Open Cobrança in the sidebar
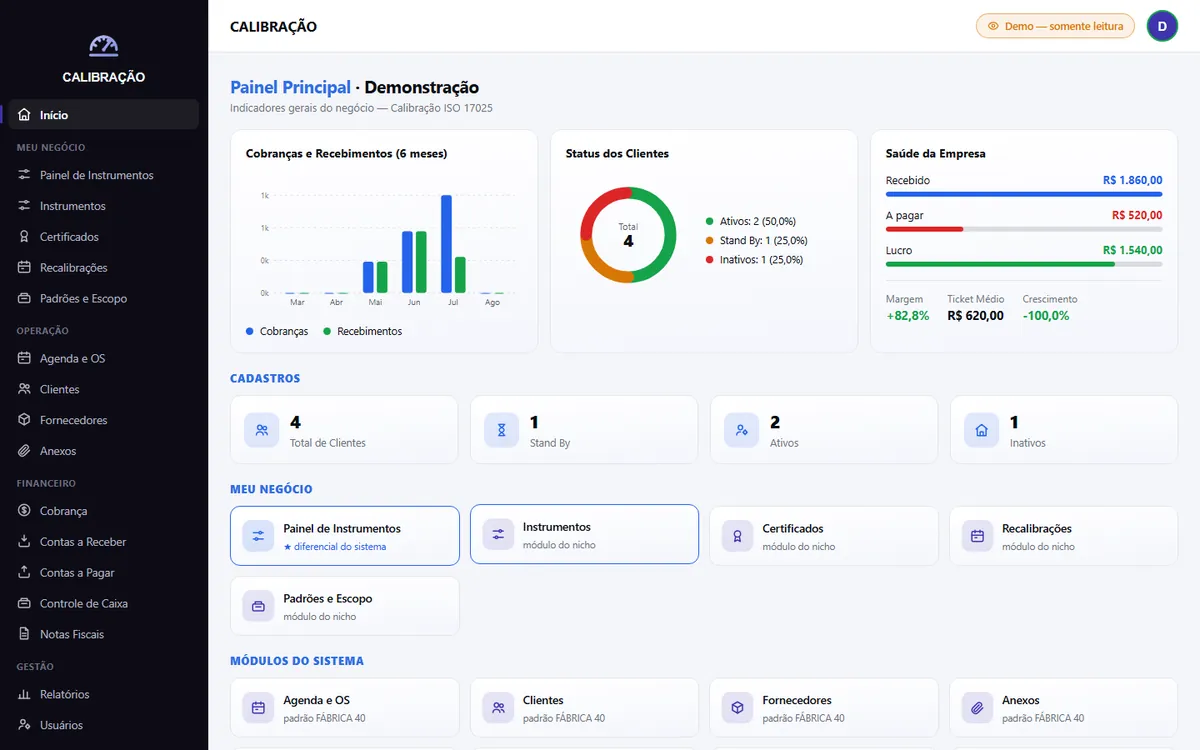This screenshot has width=1200, height=750. tap(104, 511)
